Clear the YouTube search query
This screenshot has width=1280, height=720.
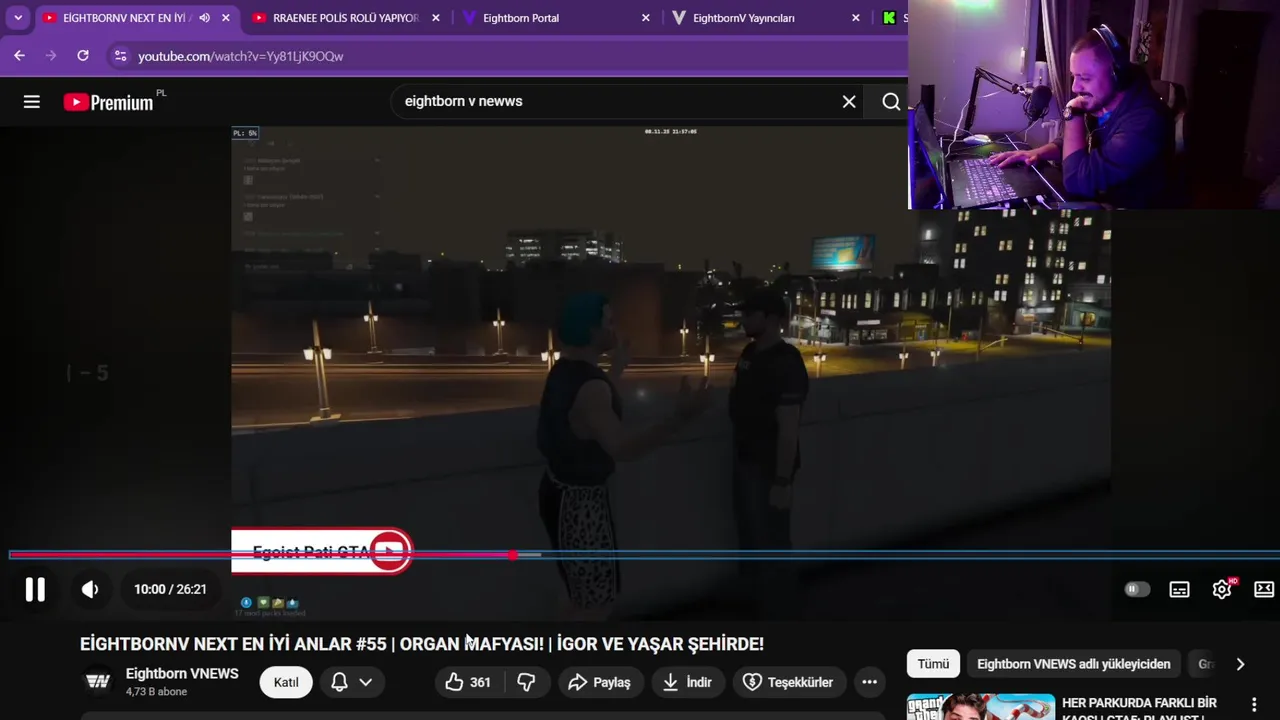pos(849,101)
